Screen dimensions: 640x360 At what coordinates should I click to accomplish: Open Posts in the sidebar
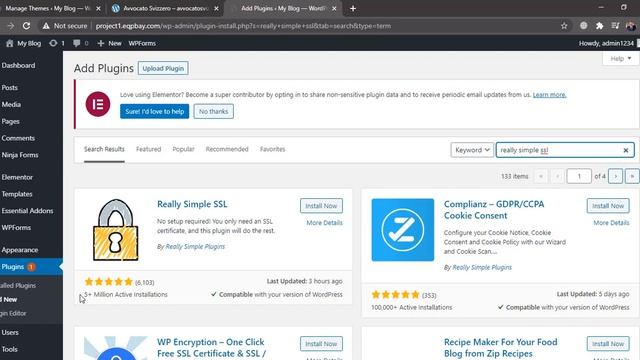coord(9,88)
